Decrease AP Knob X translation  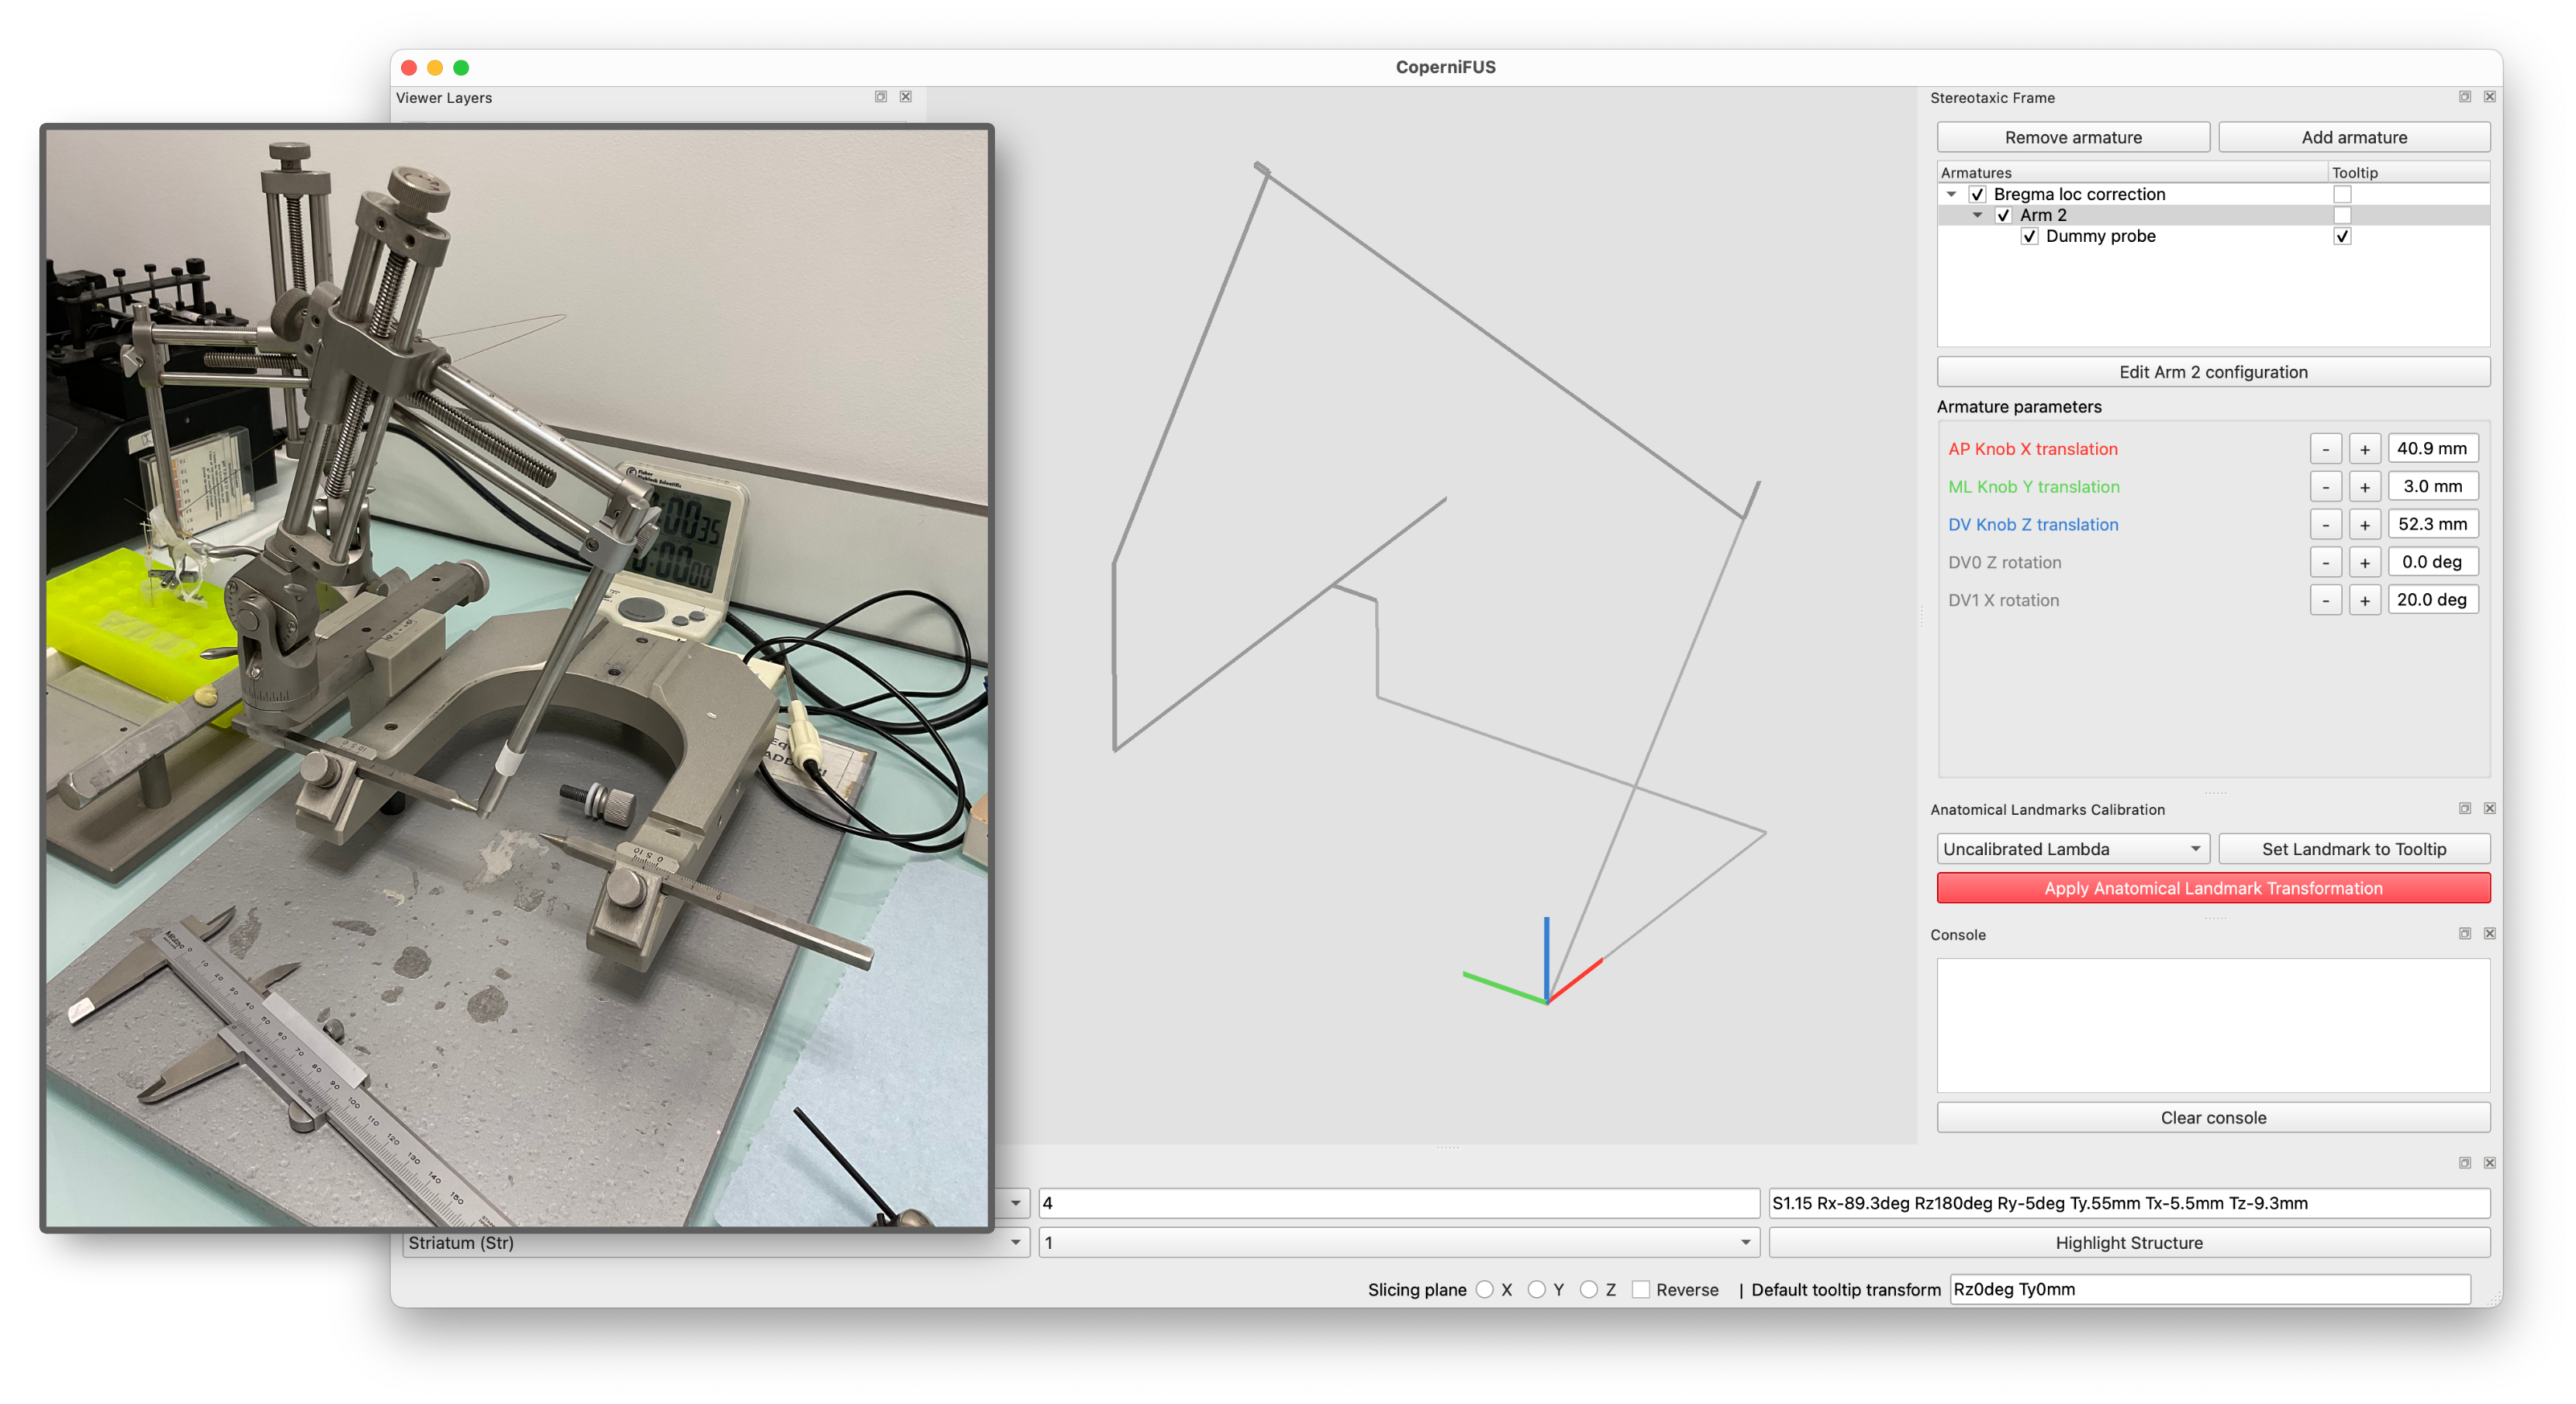click(2325, 449)
